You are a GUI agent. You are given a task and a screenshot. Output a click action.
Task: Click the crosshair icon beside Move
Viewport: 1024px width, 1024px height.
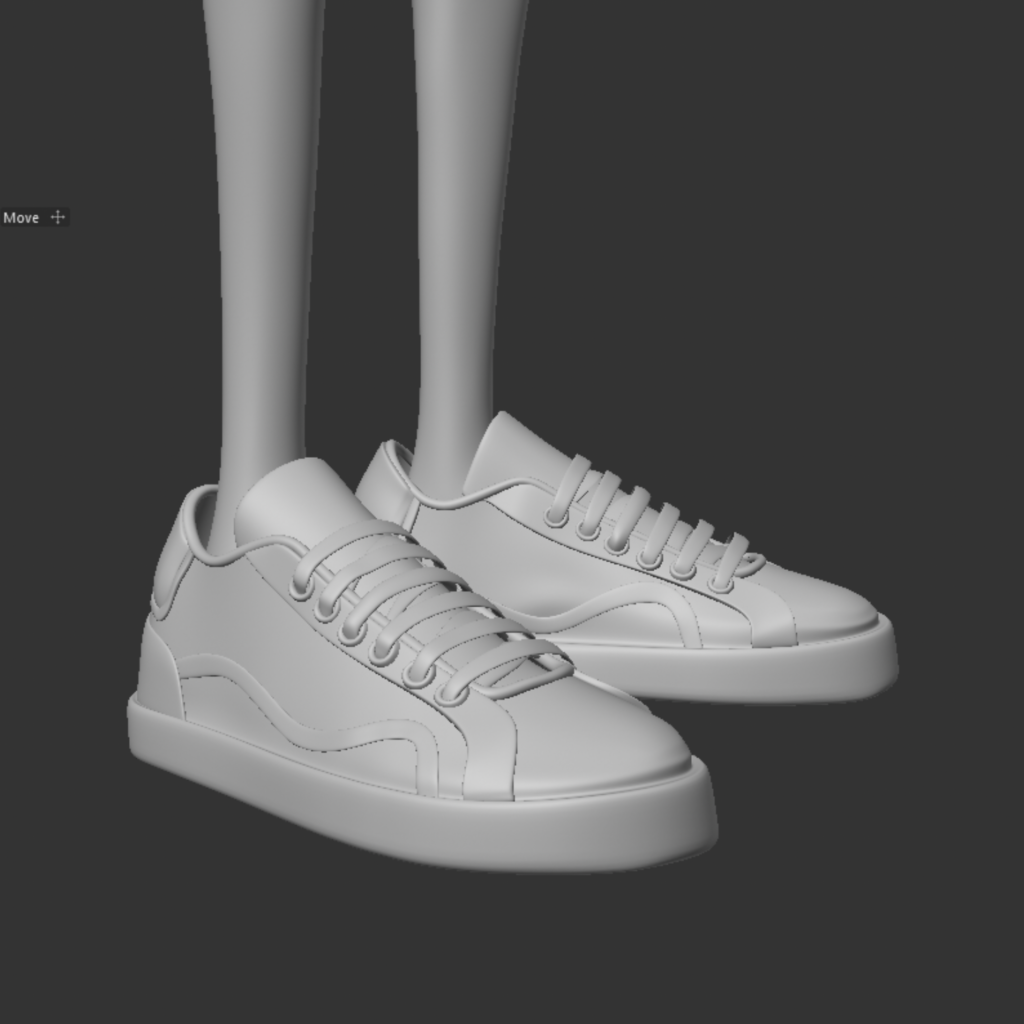tap(58, 217)
